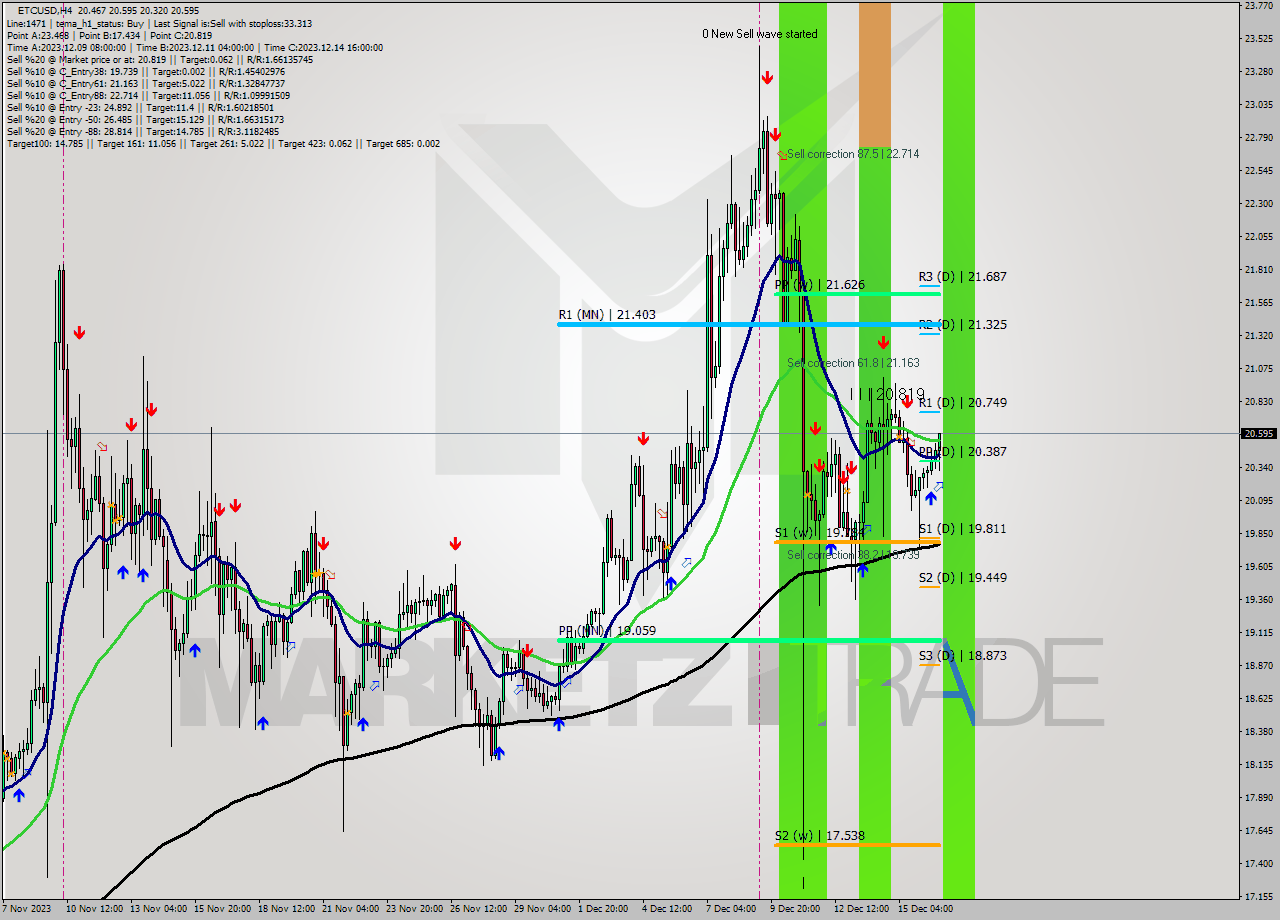
Task: Click the 'Target100: 14.785' info line
Action: [x=223, y=143]
